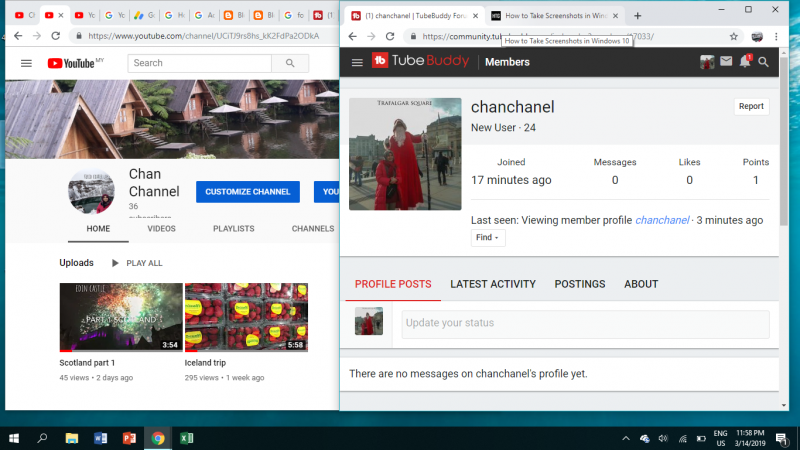
Task: Open the Iceland trip video thumbnail
Action: click(246, 316)
